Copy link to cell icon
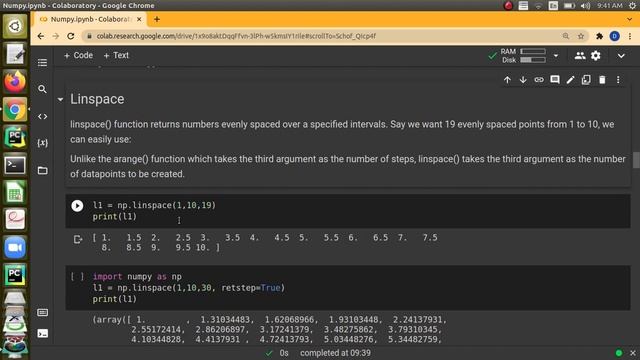The image size is (640, 360). (x=539, y=80)
